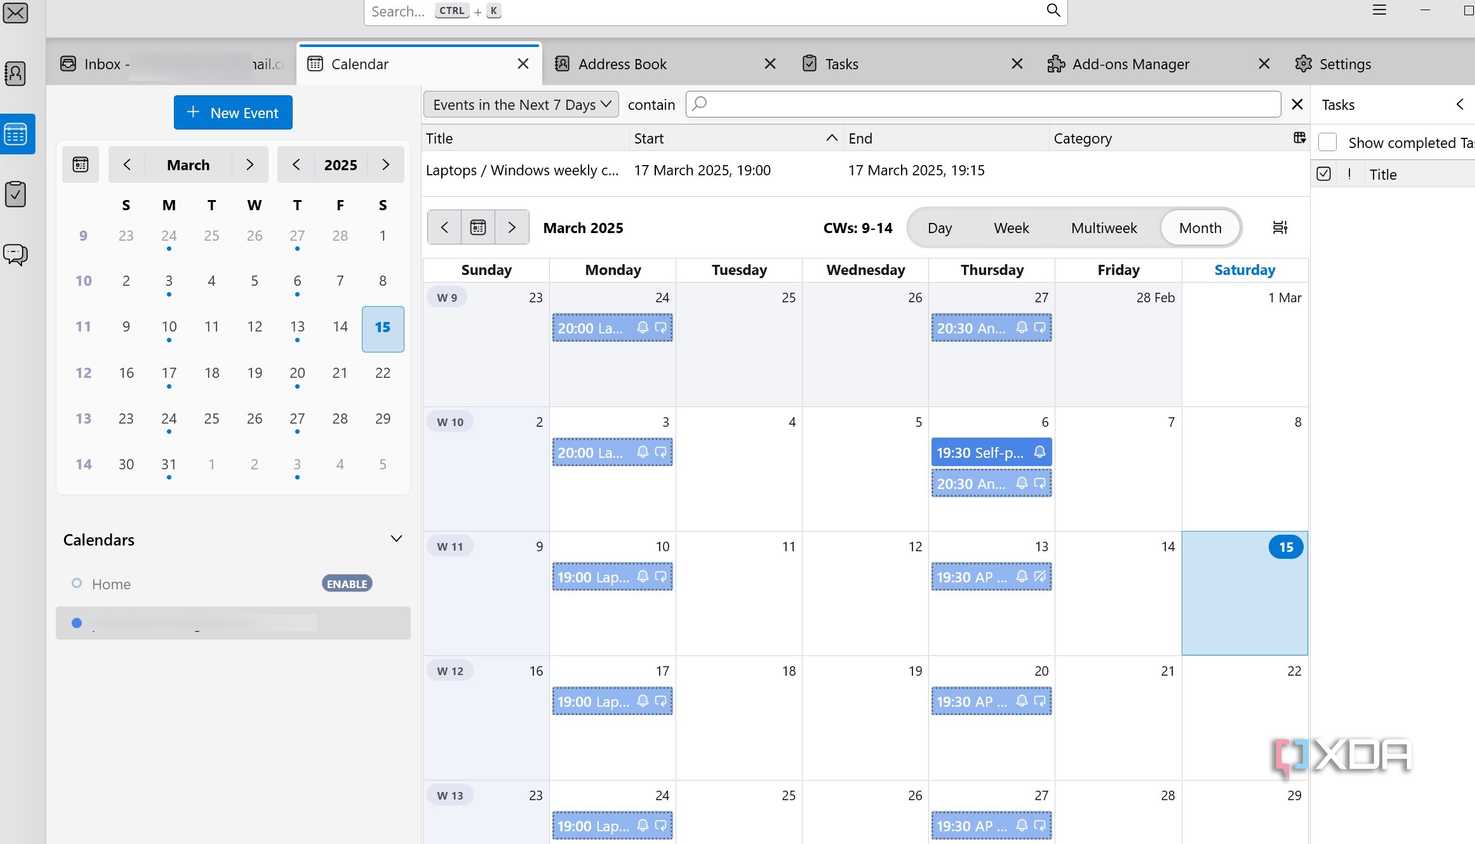The image size is (1475, 844).
Task: Go to today in the mini calendar
Action: (81, 165)
